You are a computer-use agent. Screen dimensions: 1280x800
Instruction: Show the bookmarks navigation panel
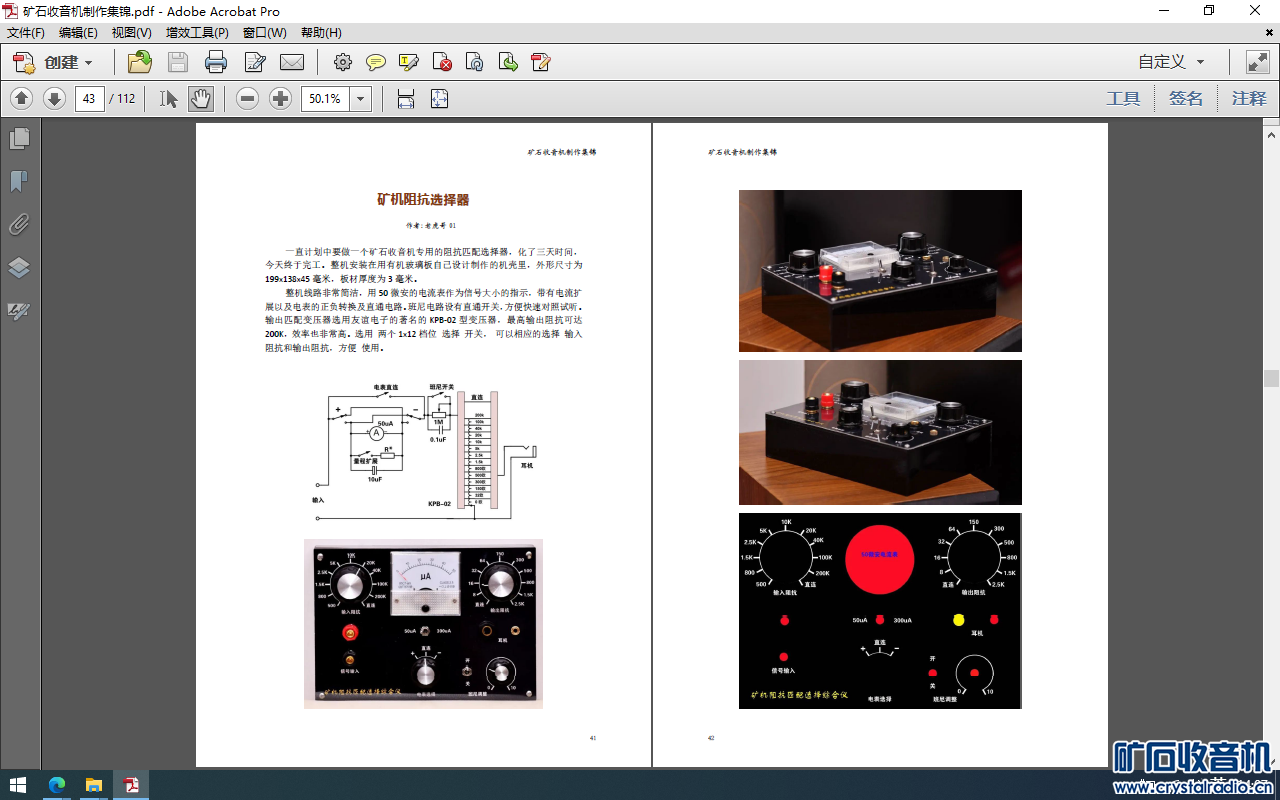click(x=19, y=181)
